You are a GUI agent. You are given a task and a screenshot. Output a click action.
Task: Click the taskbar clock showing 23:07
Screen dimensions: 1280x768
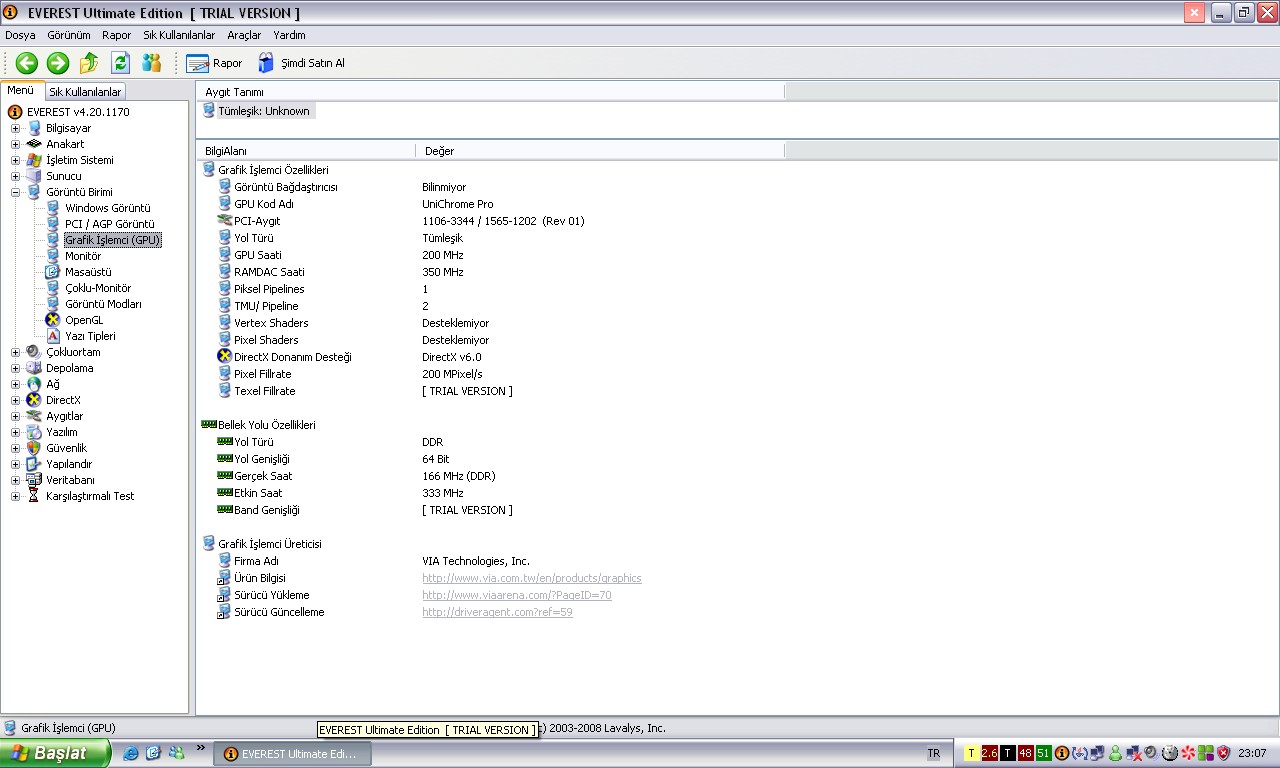(1252, 754)
